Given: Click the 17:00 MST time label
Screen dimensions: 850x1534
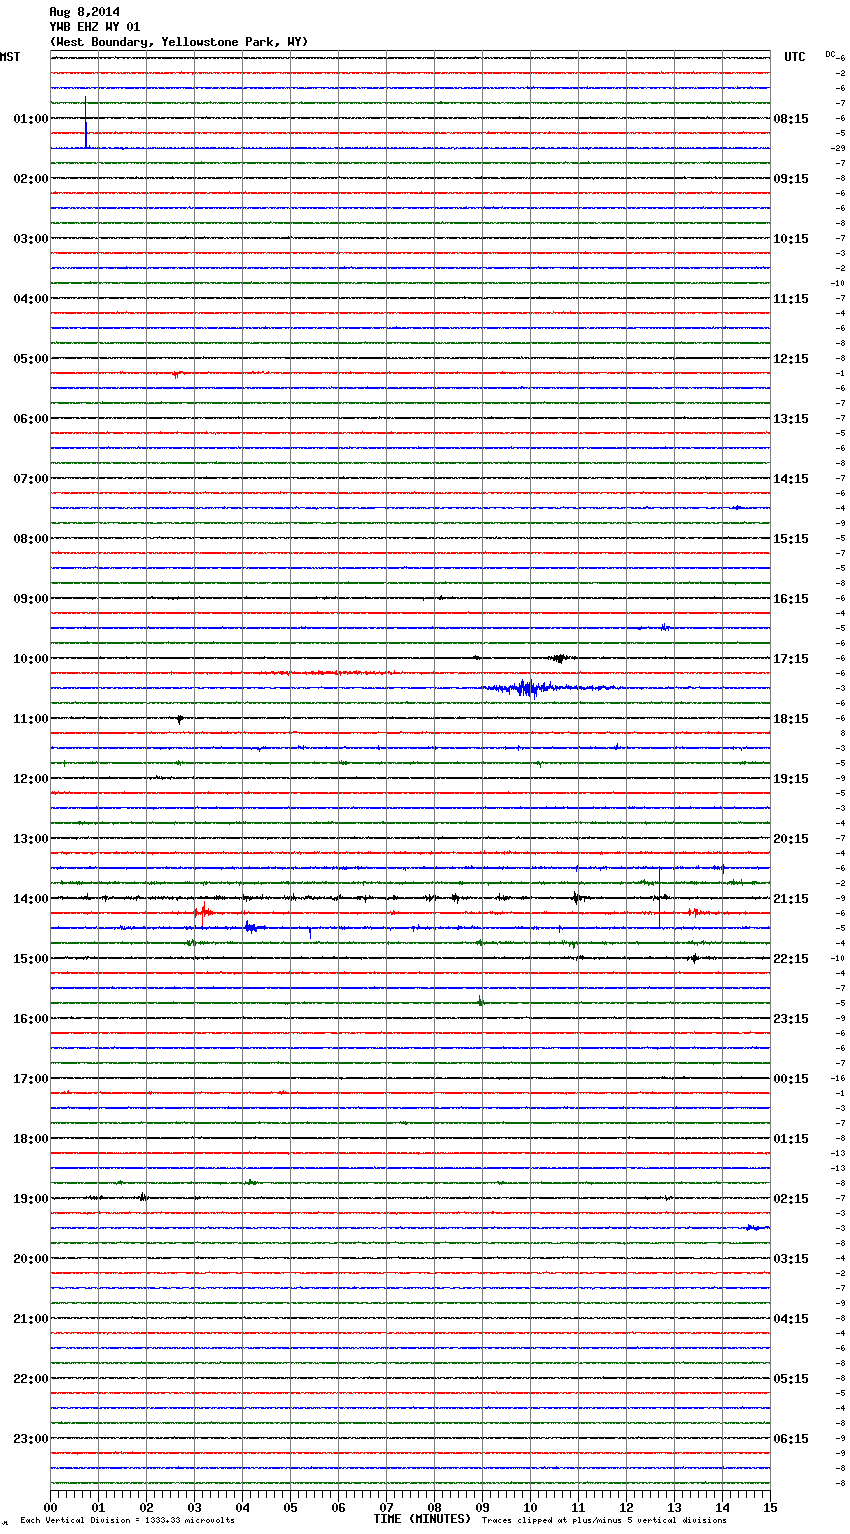Looking at the screenshot, I should pos(30,1079).
